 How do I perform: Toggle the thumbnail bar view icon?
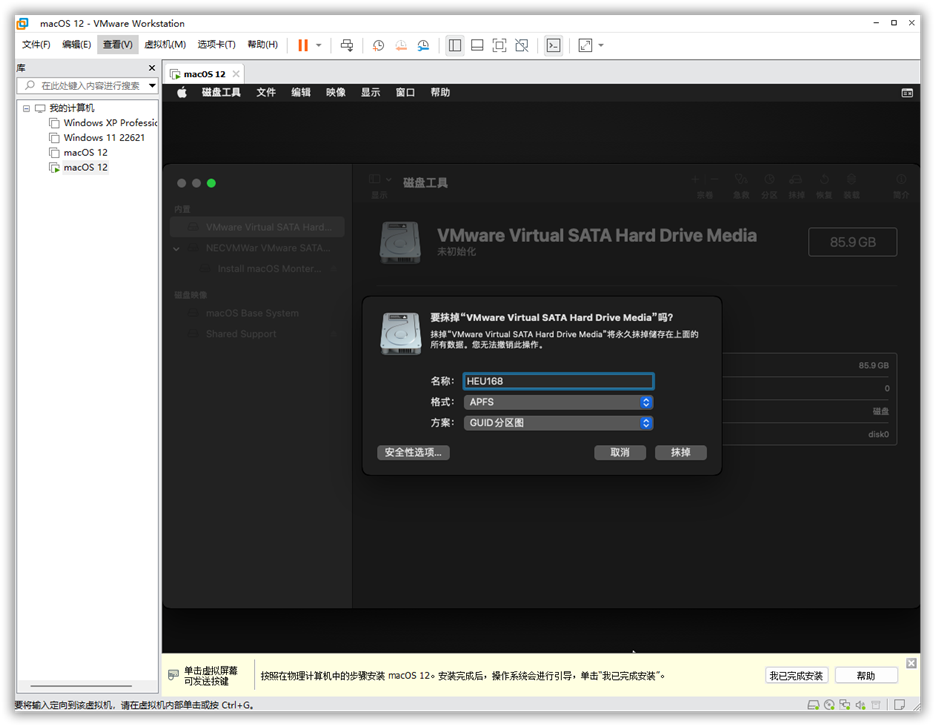point(477,45)
